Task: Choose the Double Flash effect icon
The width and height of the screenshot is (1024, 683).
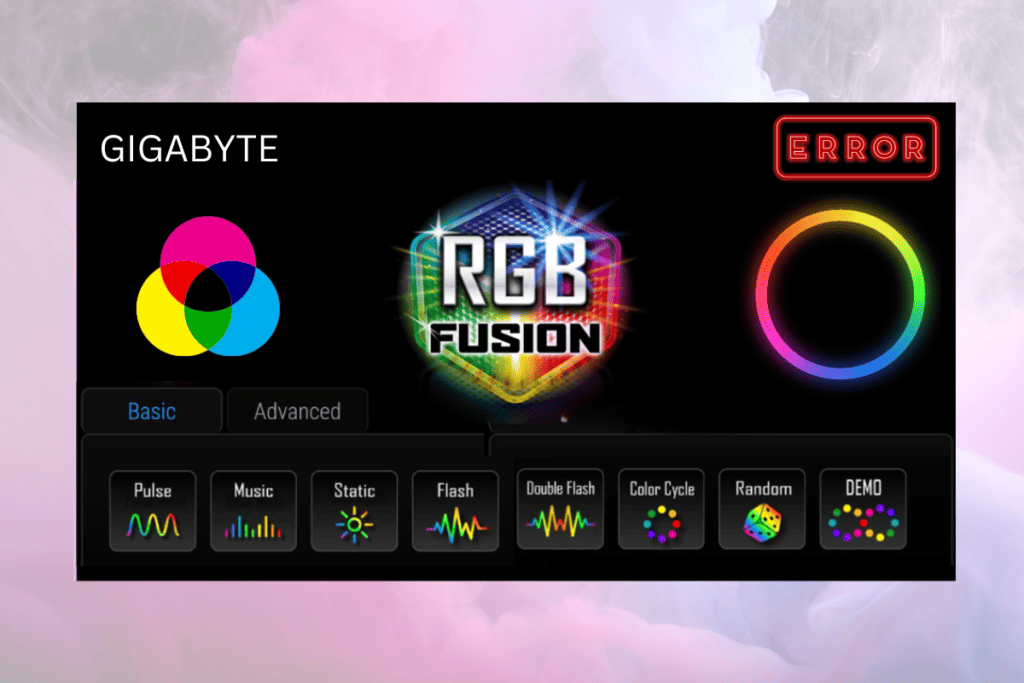Action: coord(560,508)
